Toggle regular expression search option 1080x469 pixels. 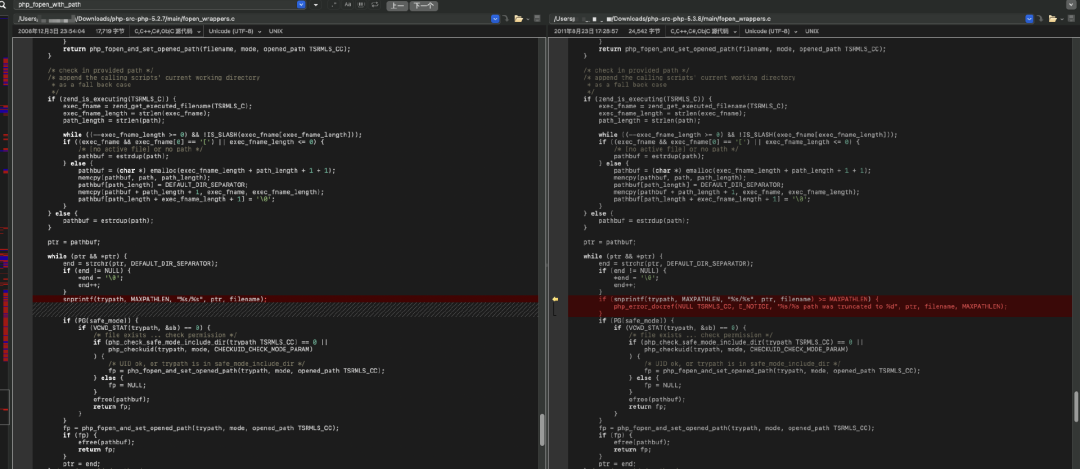pos(334,5)
